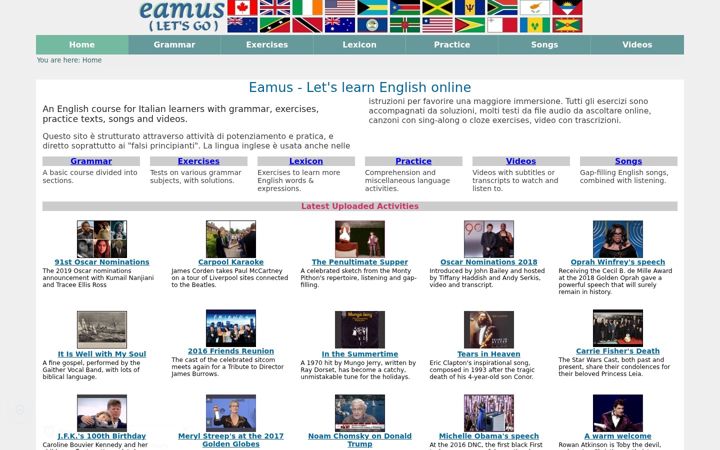Open the 2016 Friends Reunion link
The image size is (720, 450).
click(x=231, y=351)
